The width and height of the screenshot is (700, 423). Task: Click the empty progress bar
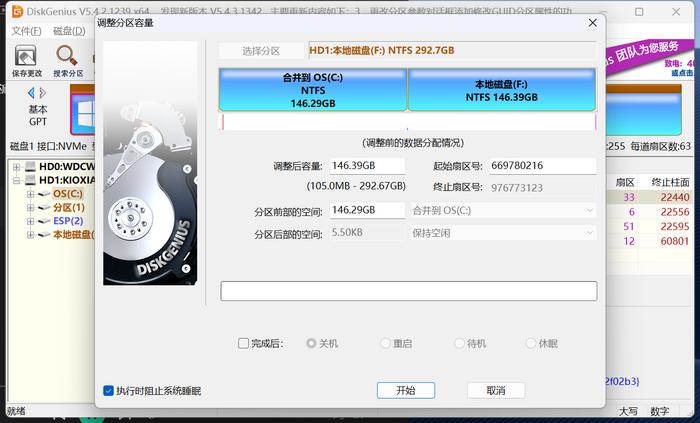pyautogui.click(x=408, y=291)
